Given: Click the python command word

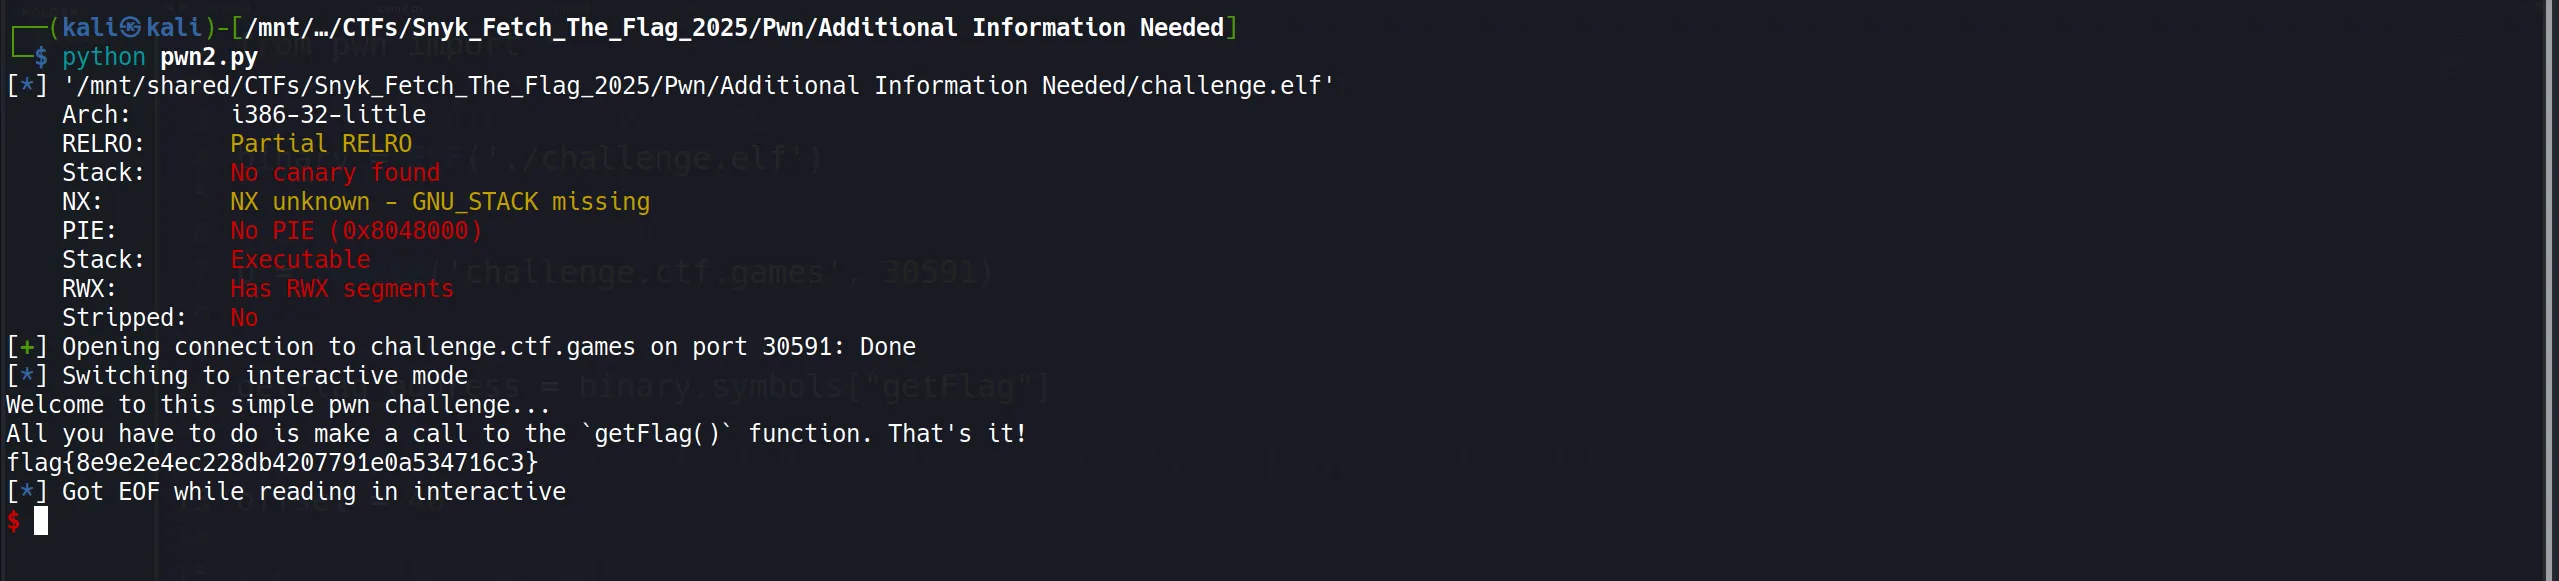Looking at the screenshot, I should pos(103,57).
